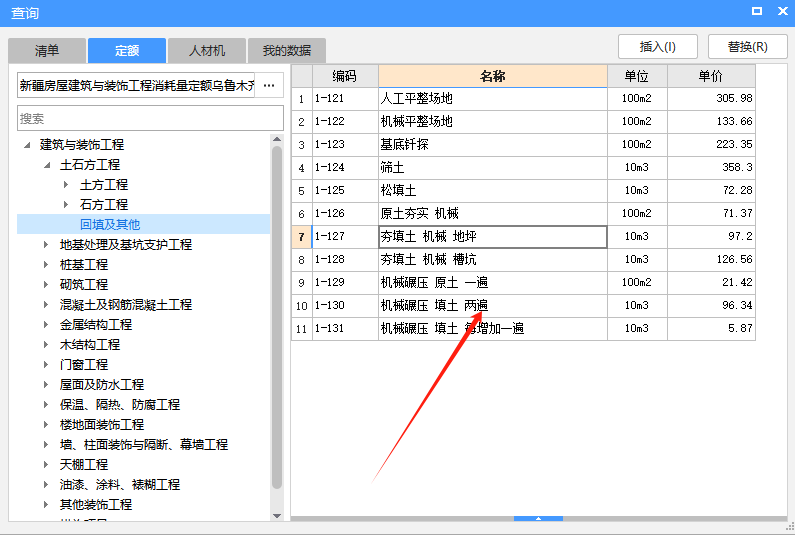Click price cell 305.98

[x=711, y=99]
